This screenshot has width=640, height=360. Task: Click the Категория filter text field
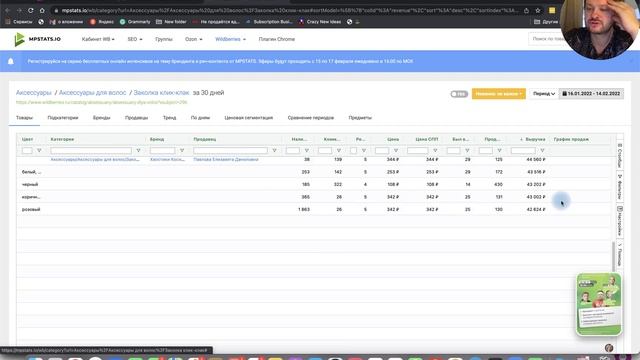pyautogui.click(x=91, y=151)
